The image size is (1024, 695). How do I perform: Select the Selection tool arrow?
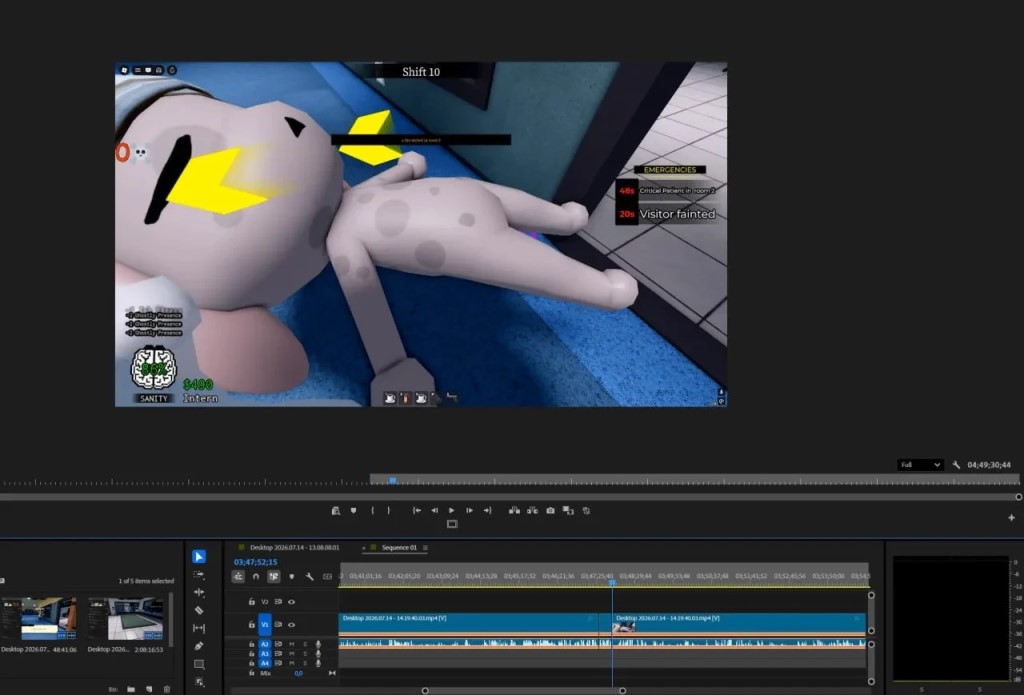point(199,557)
